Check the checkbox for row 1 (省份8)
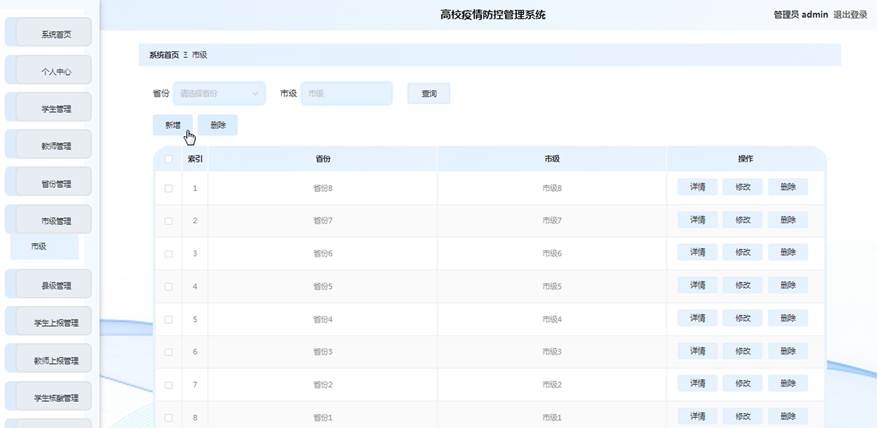The image size is (877, 428). (x=168, y=189)
